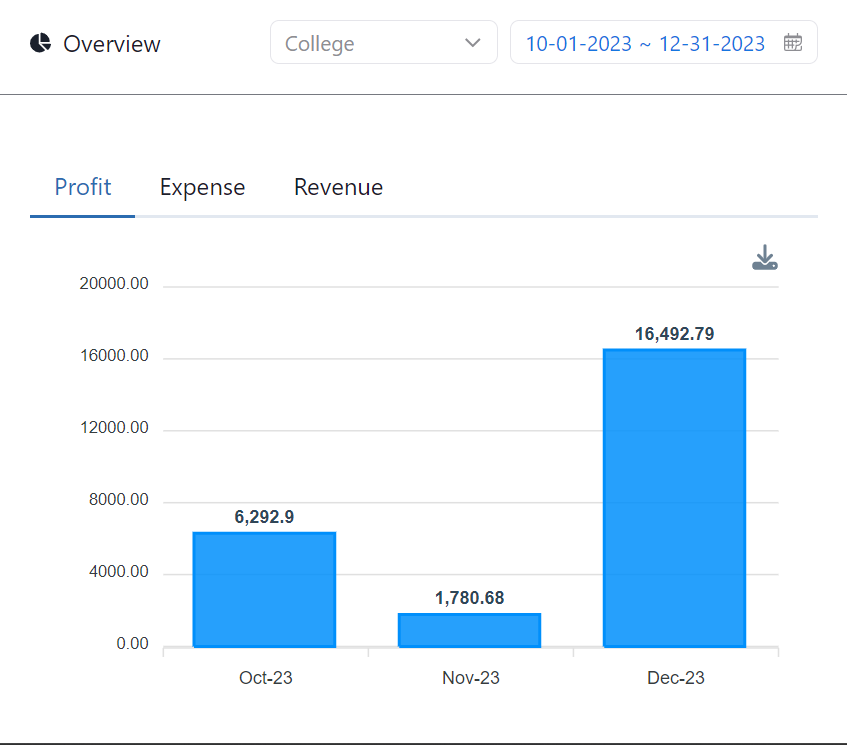This screenshot has width=847, height=745.
Task: Click the calendar icon in date range picker
Action: (794, 42)
